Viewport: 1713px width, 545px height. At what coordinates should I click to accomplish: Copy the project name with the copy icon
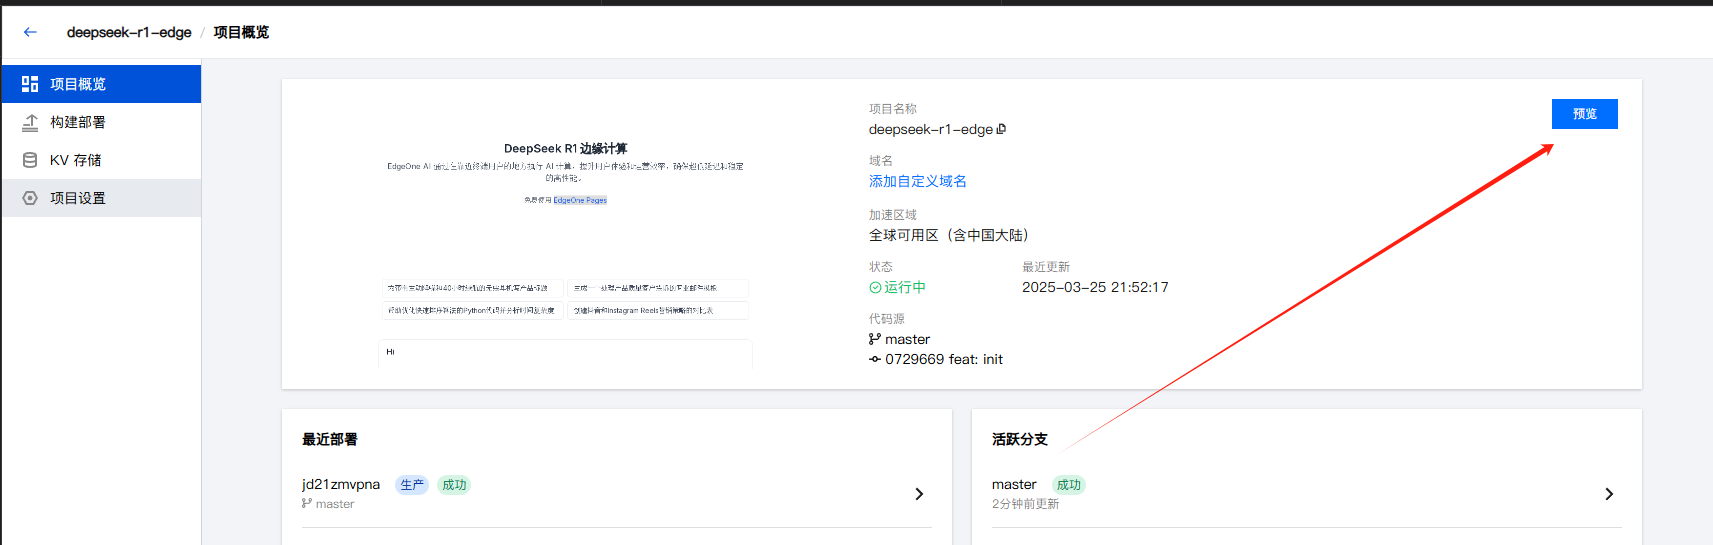tap(1001, 129)
